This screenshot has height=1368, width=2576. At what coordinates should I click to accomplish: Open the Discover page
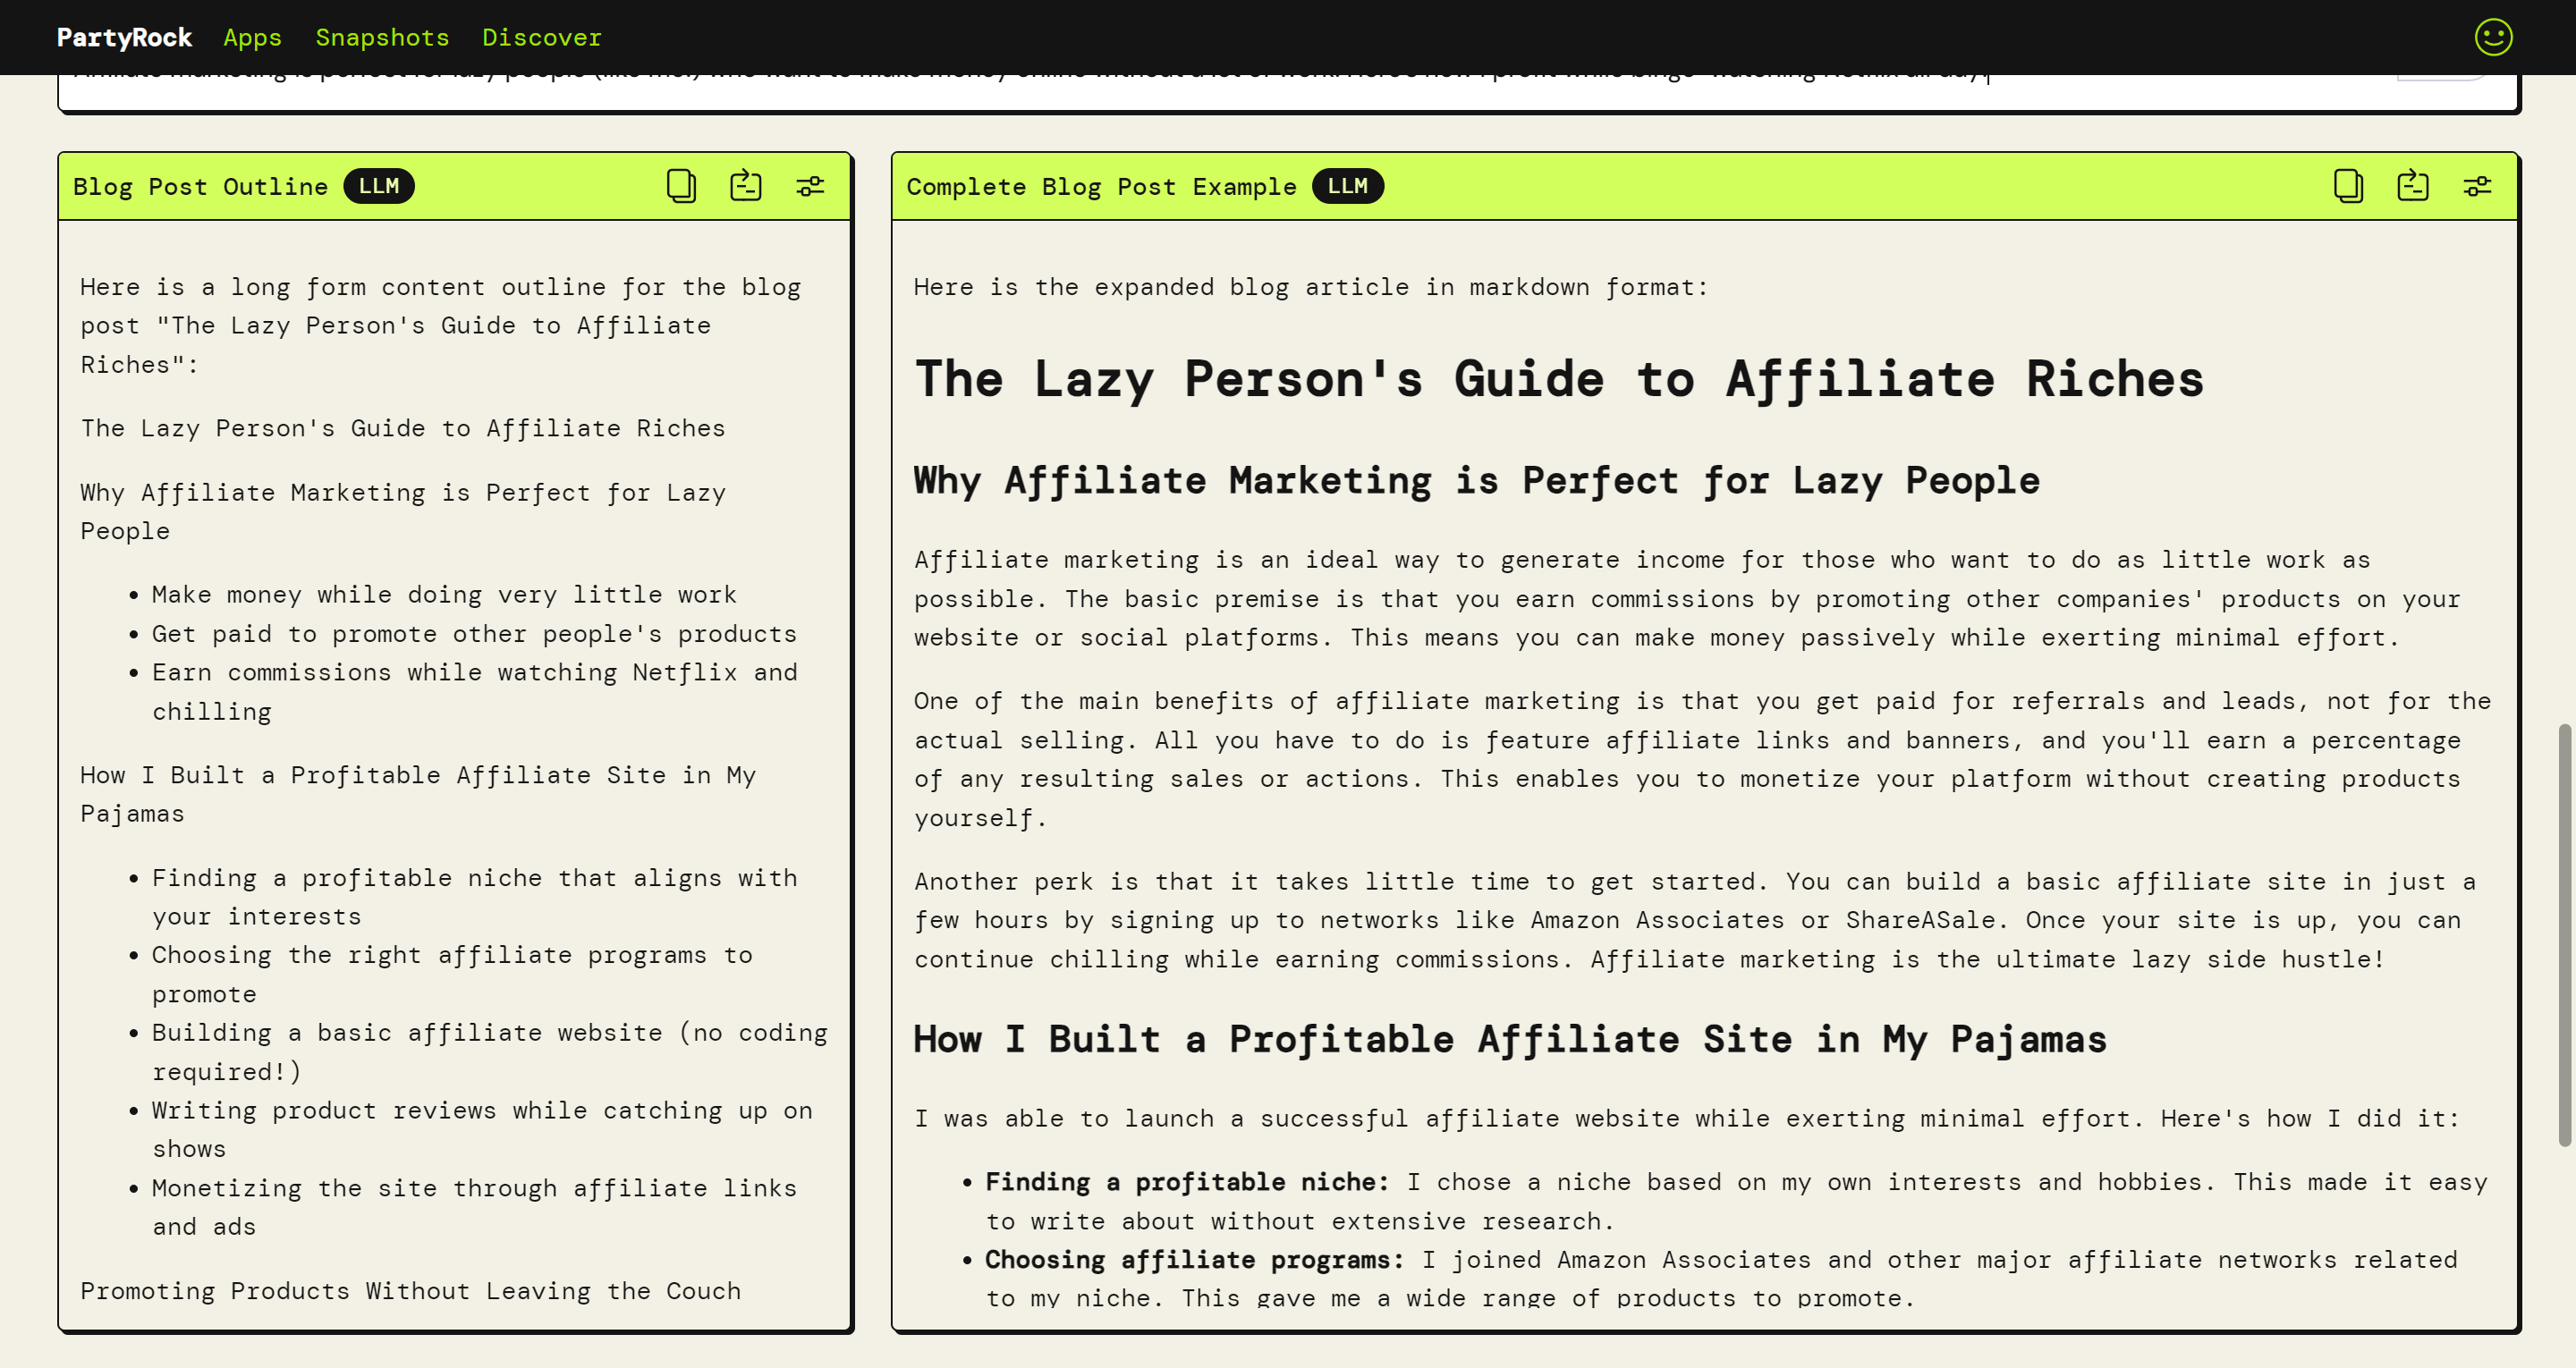(541, 37)
